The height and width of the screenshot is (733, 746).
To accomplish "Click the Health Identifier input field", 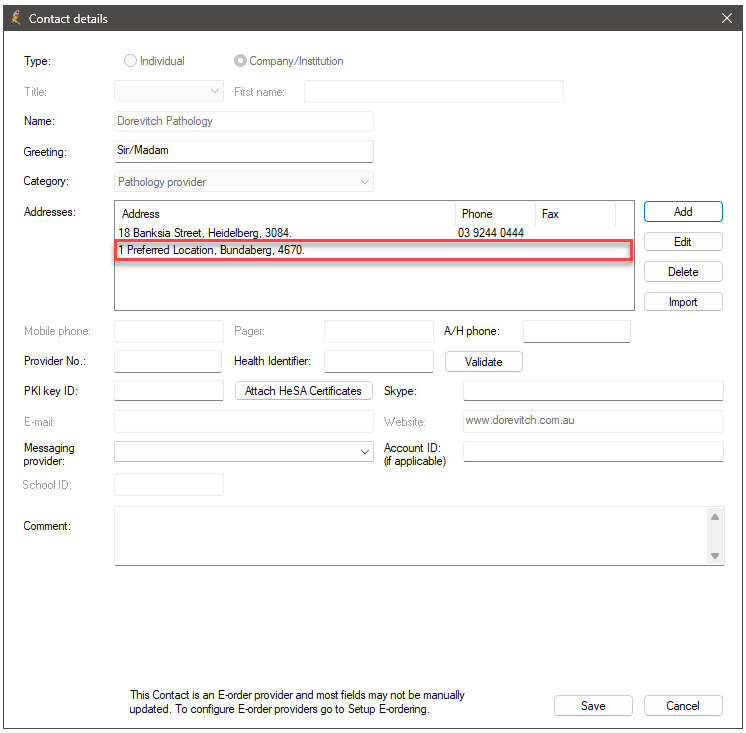I will pyautogui.click(x=379, y=362).
